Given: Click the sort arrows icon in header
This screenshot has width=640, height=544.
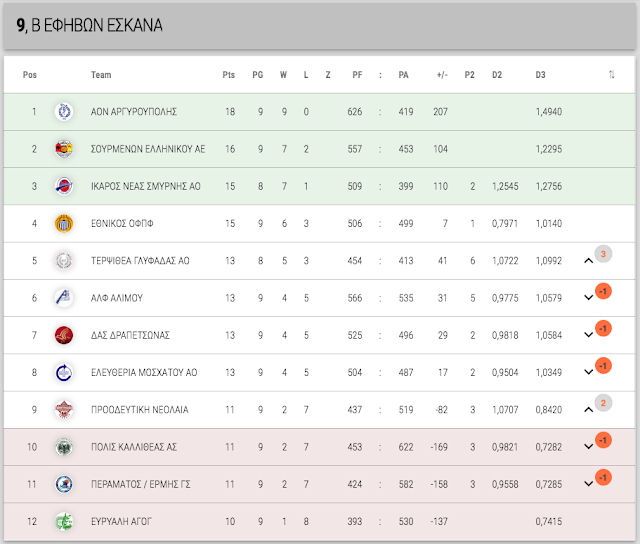Looking at the screenshot, I should pyautogui.click(x=611, y=75).
